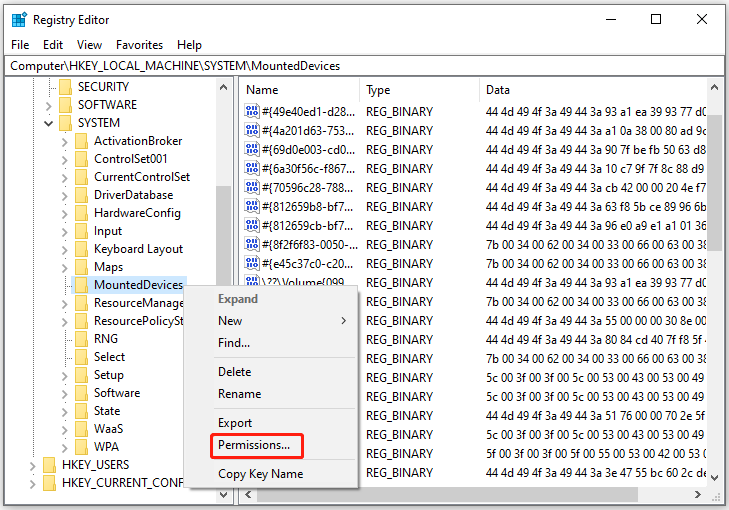This screenshot has width=729, height=510.
Task: Minimize the Registry Editor window
Action: tap(611, 20)
